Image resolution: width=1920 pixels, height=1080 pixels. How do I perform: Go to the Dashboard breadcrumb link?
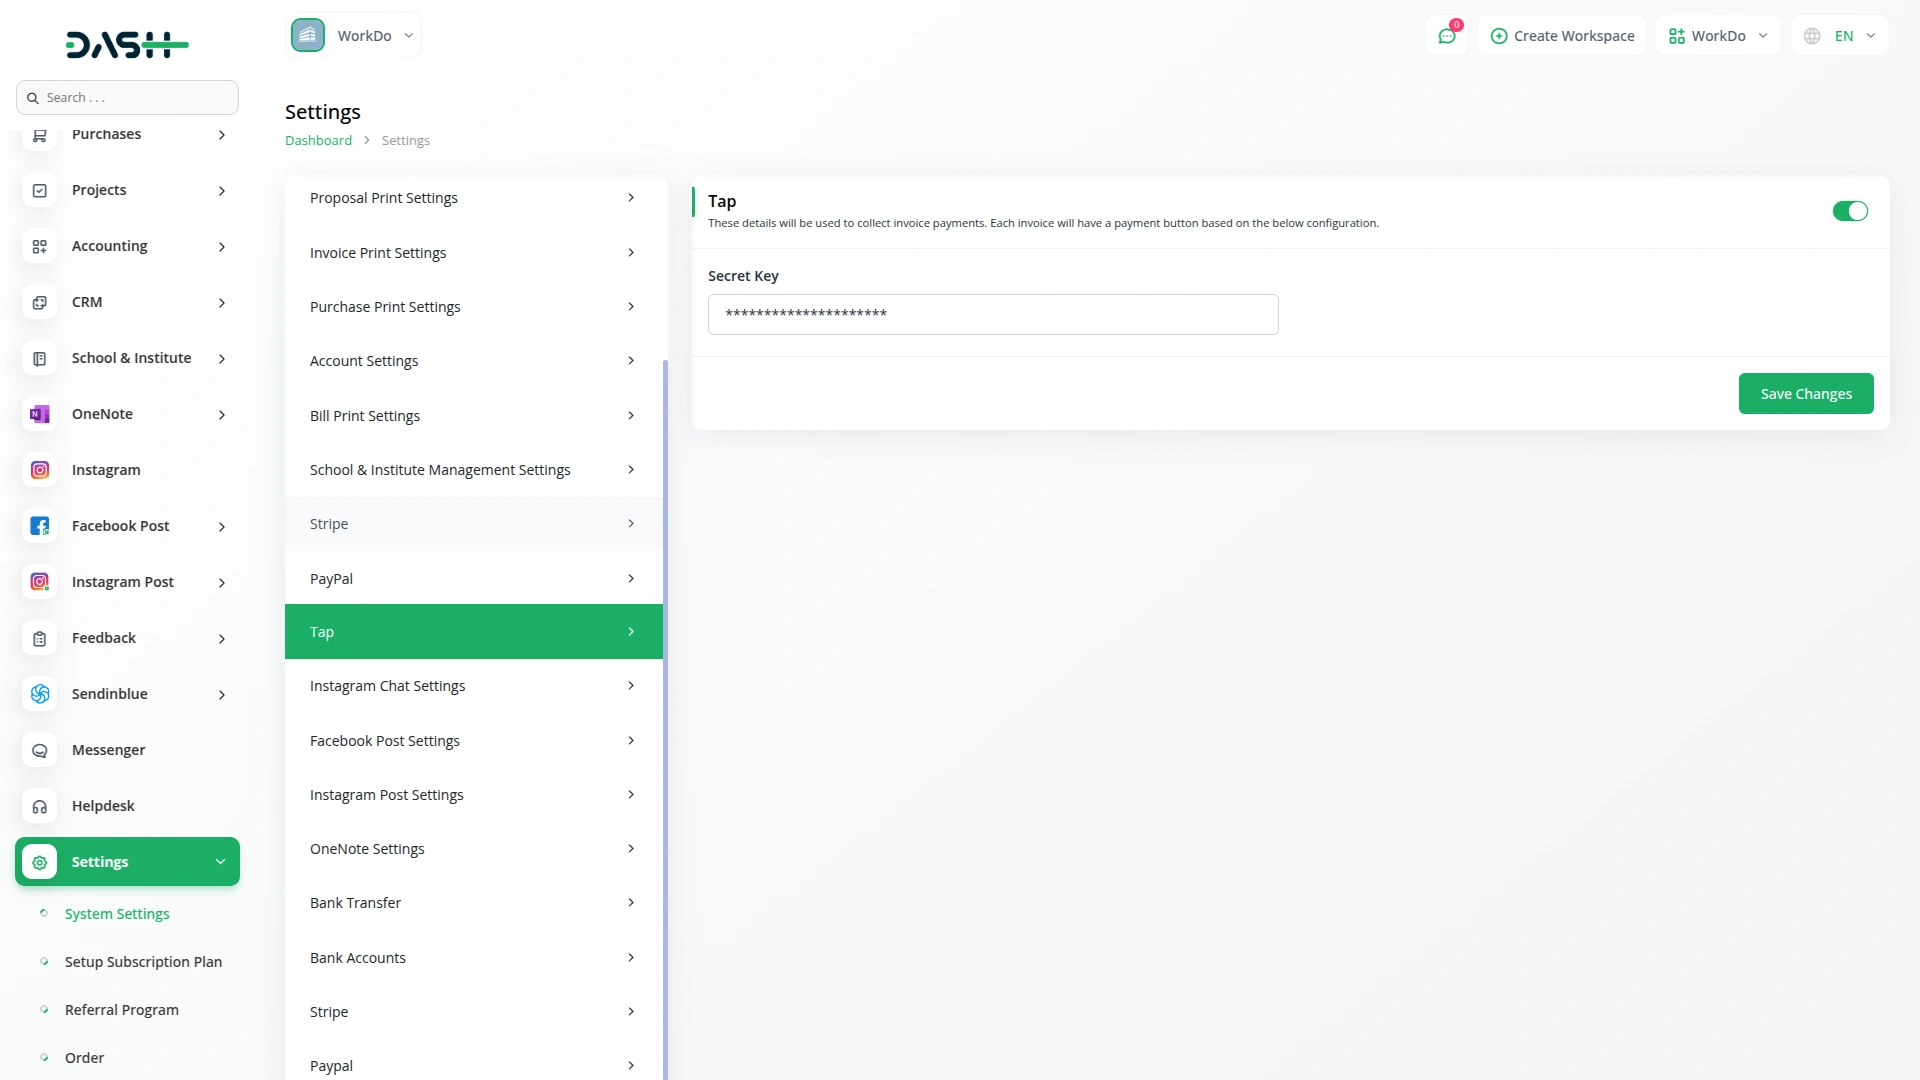(318, 141)
